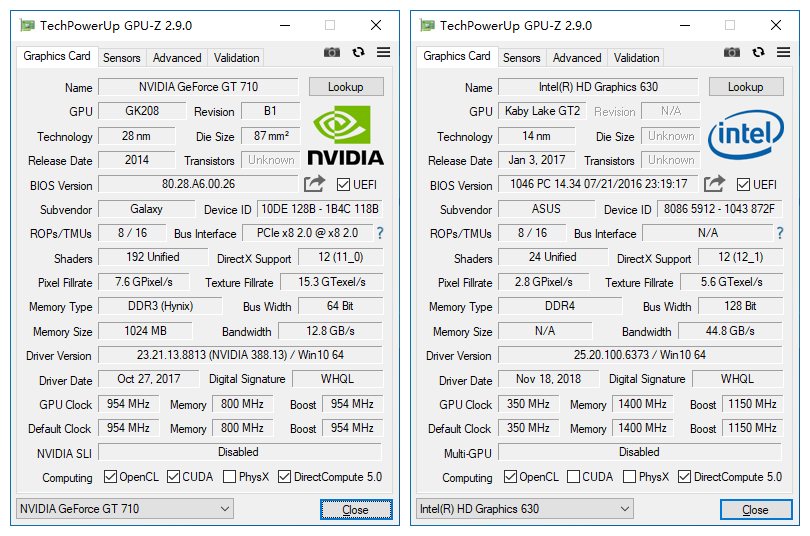This screenshot has width=810, height=536.
Task: Click the Name field showing Intel(R) HD Graphics 630
Action: click(598, 87)
